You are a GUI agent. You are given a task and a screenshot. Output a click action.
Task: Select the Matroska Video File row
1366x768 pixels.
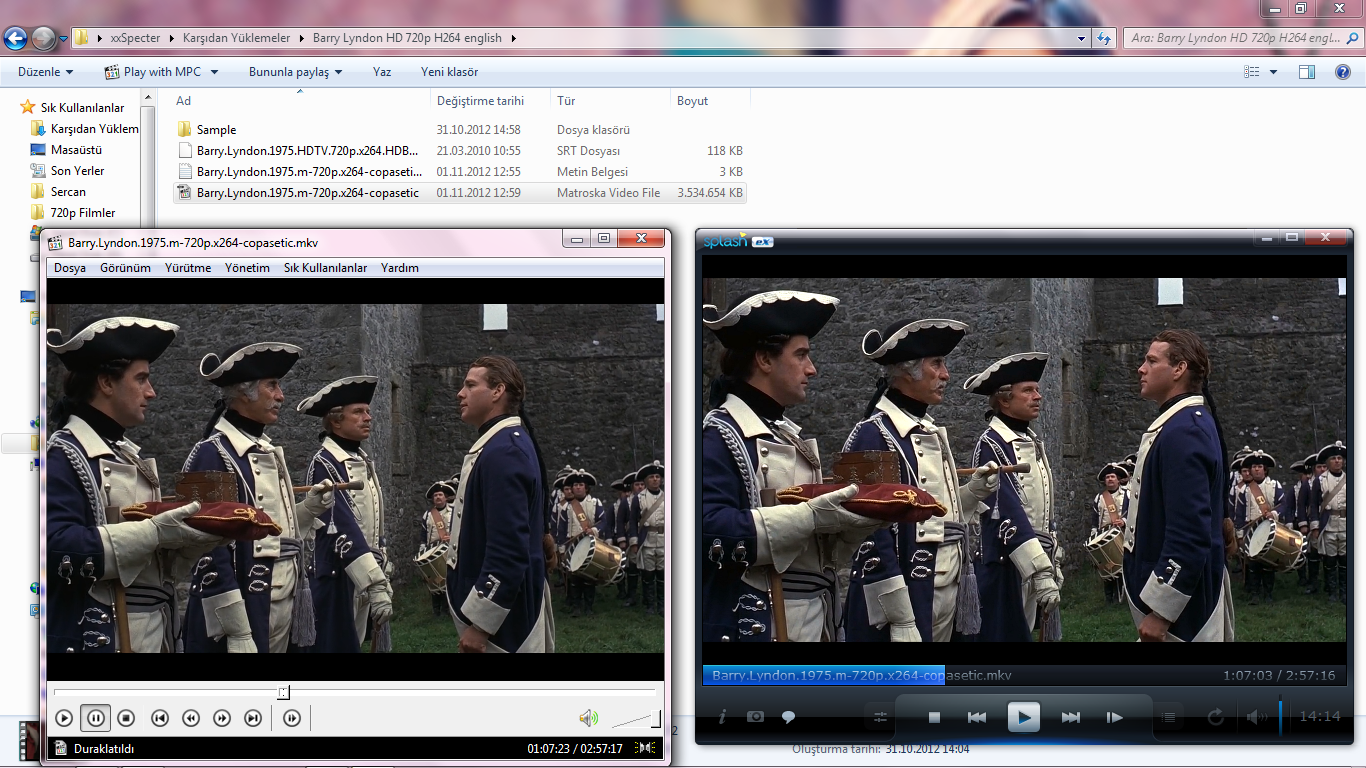coord(460,193)
